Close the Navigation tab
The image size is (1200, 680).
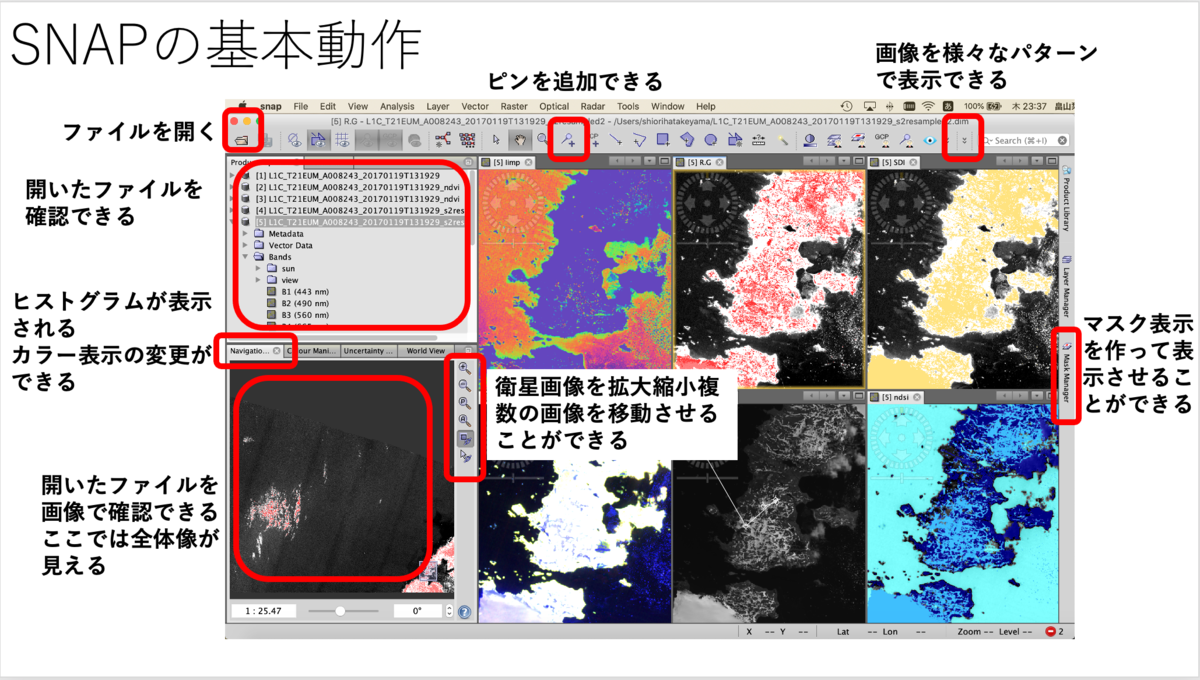coord(277,351)
